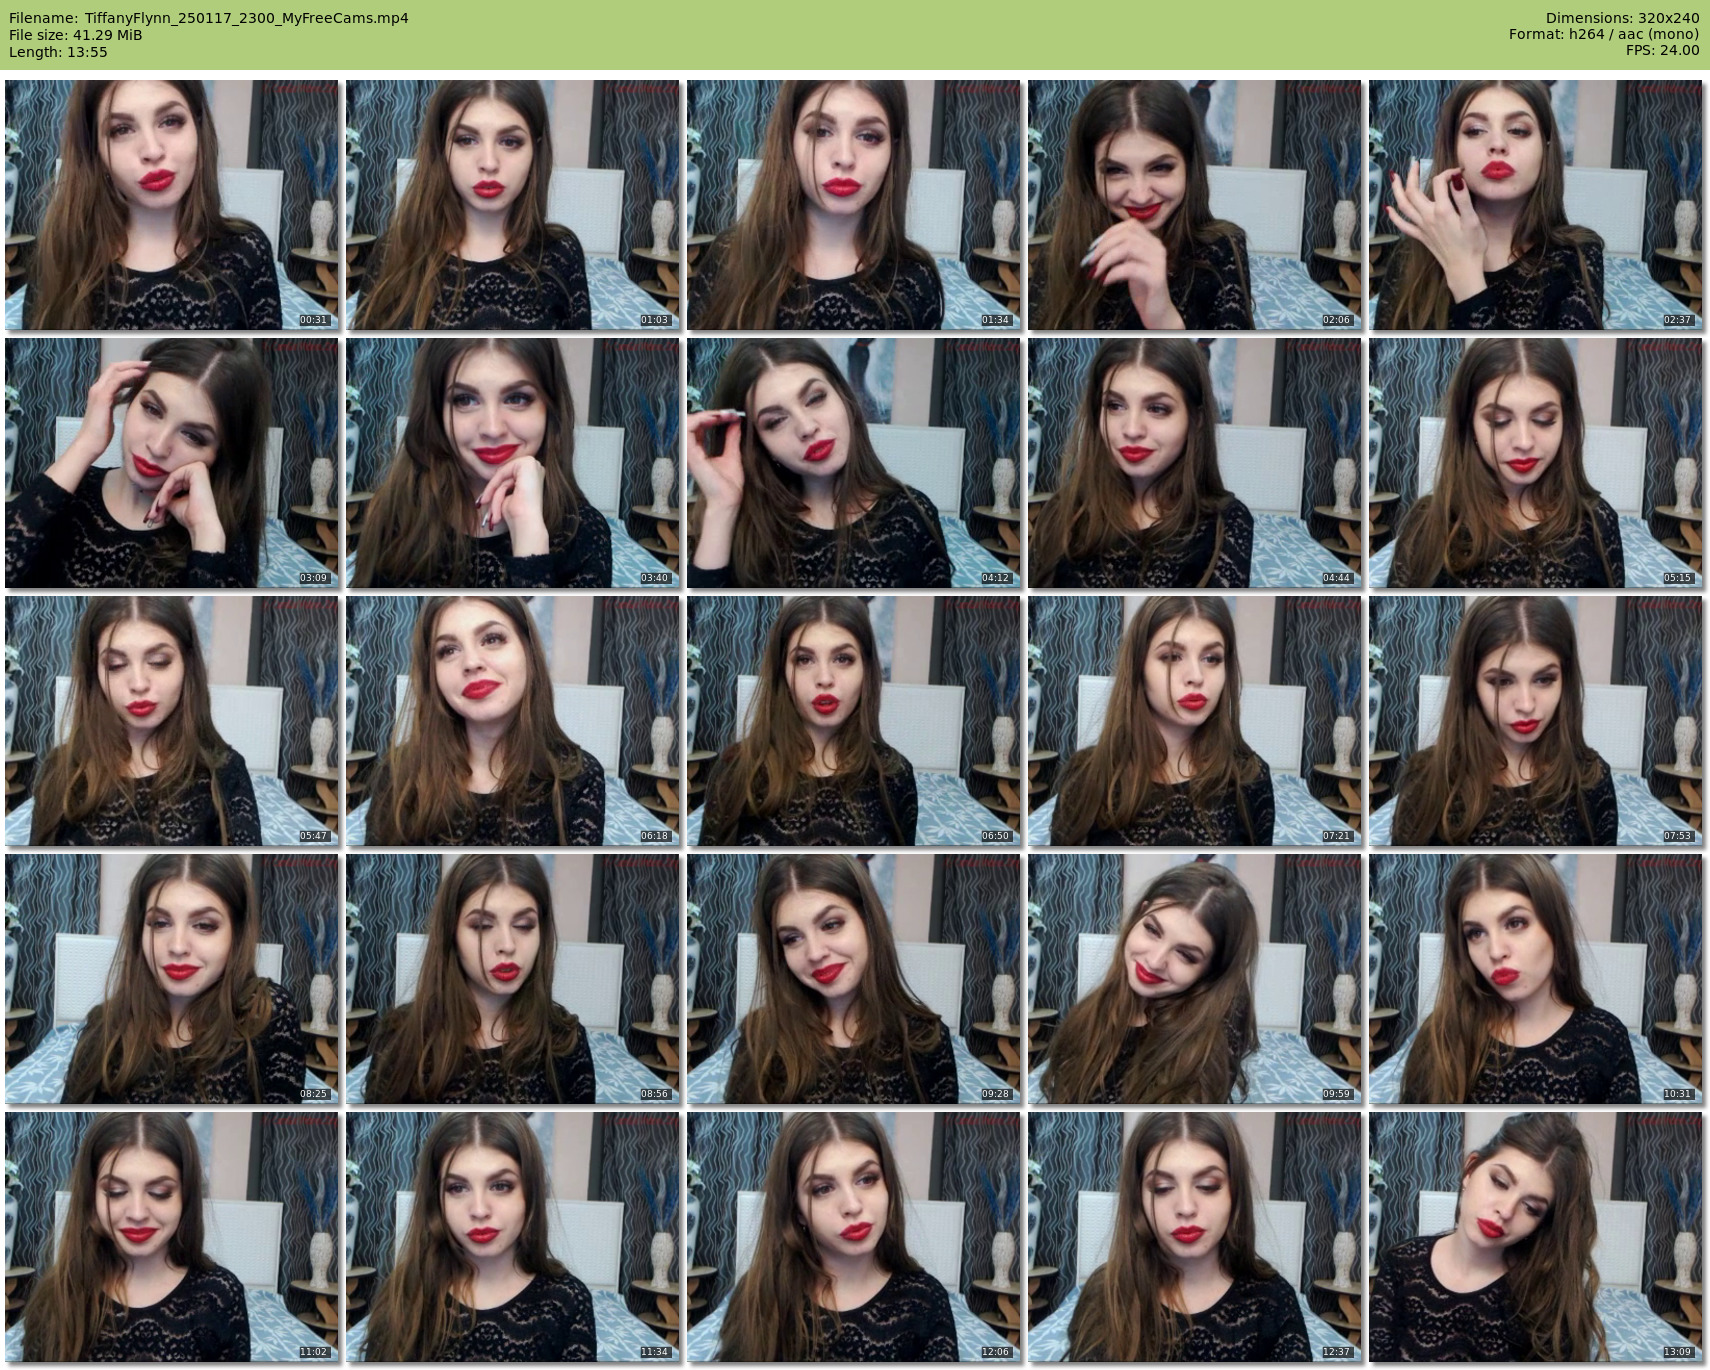Open the frame timestamped 02:06
Image resolution: width=1710 pixels, height=1370 pixels.
pos(1194,205)
